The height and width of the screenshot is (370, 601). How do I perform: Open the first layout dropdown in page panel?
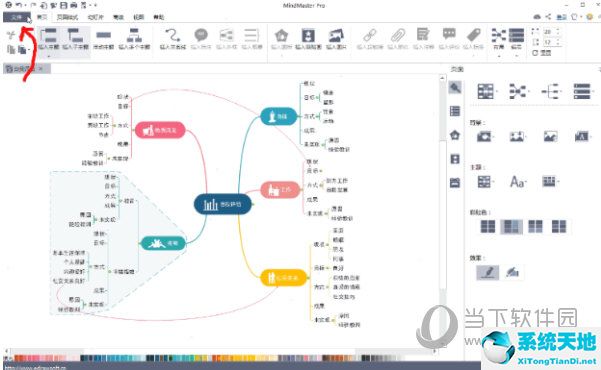pos(487,91)
